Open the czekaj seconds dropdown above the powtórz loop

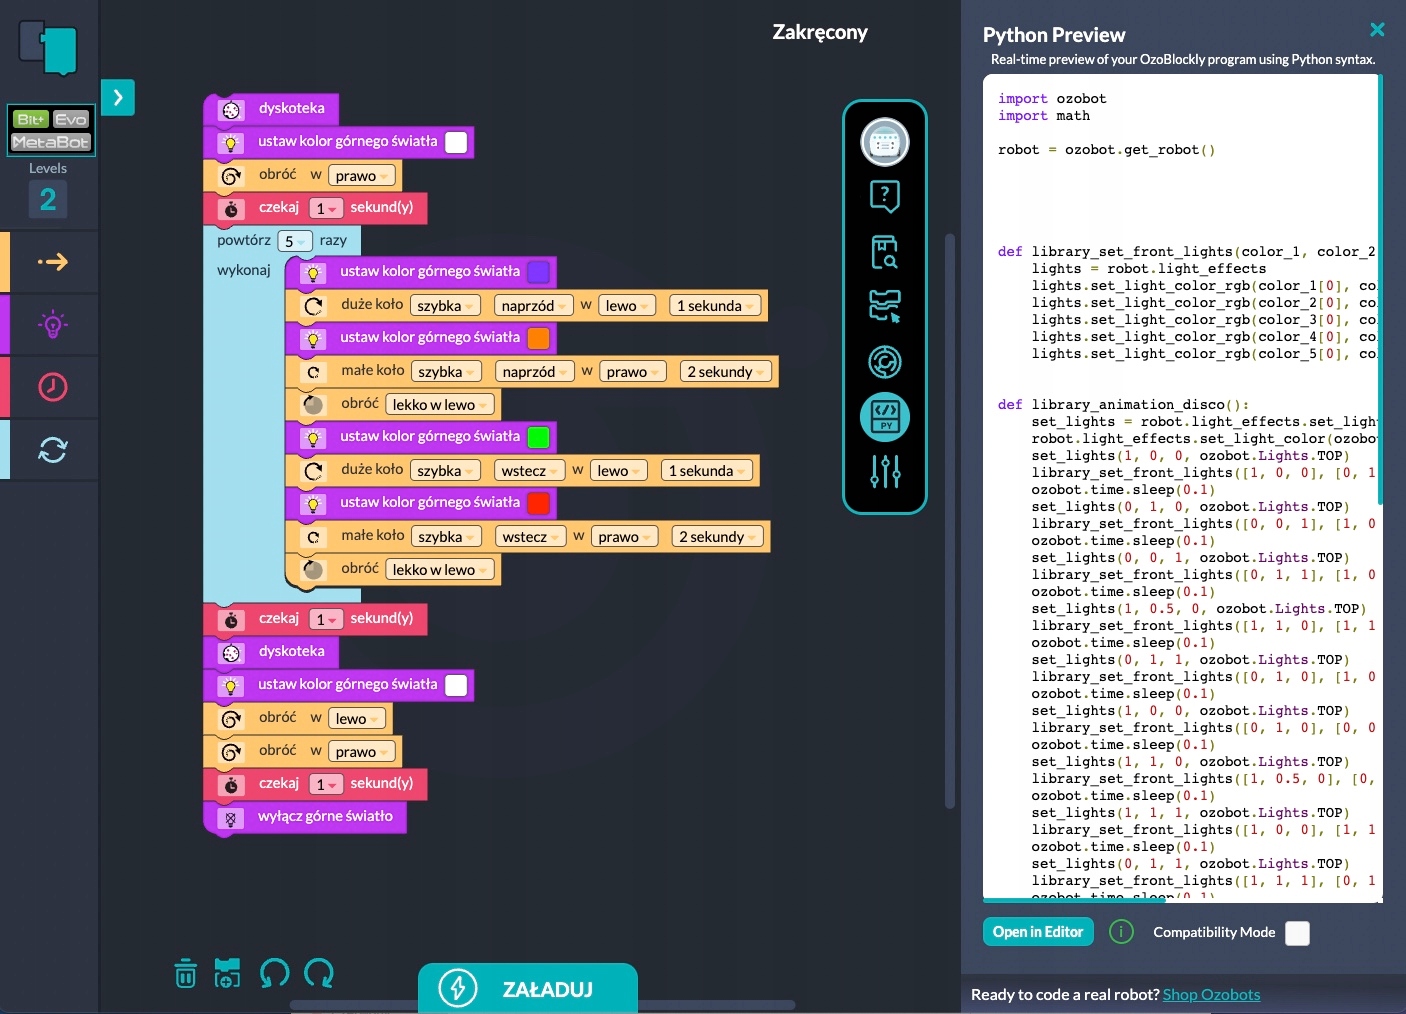click(x=326, y=208)
